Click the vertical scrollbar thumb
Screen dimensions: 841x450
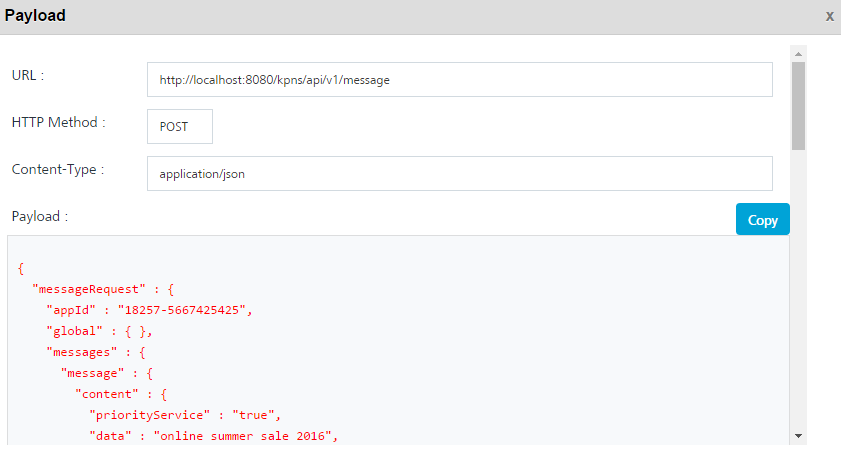(798, 105)
